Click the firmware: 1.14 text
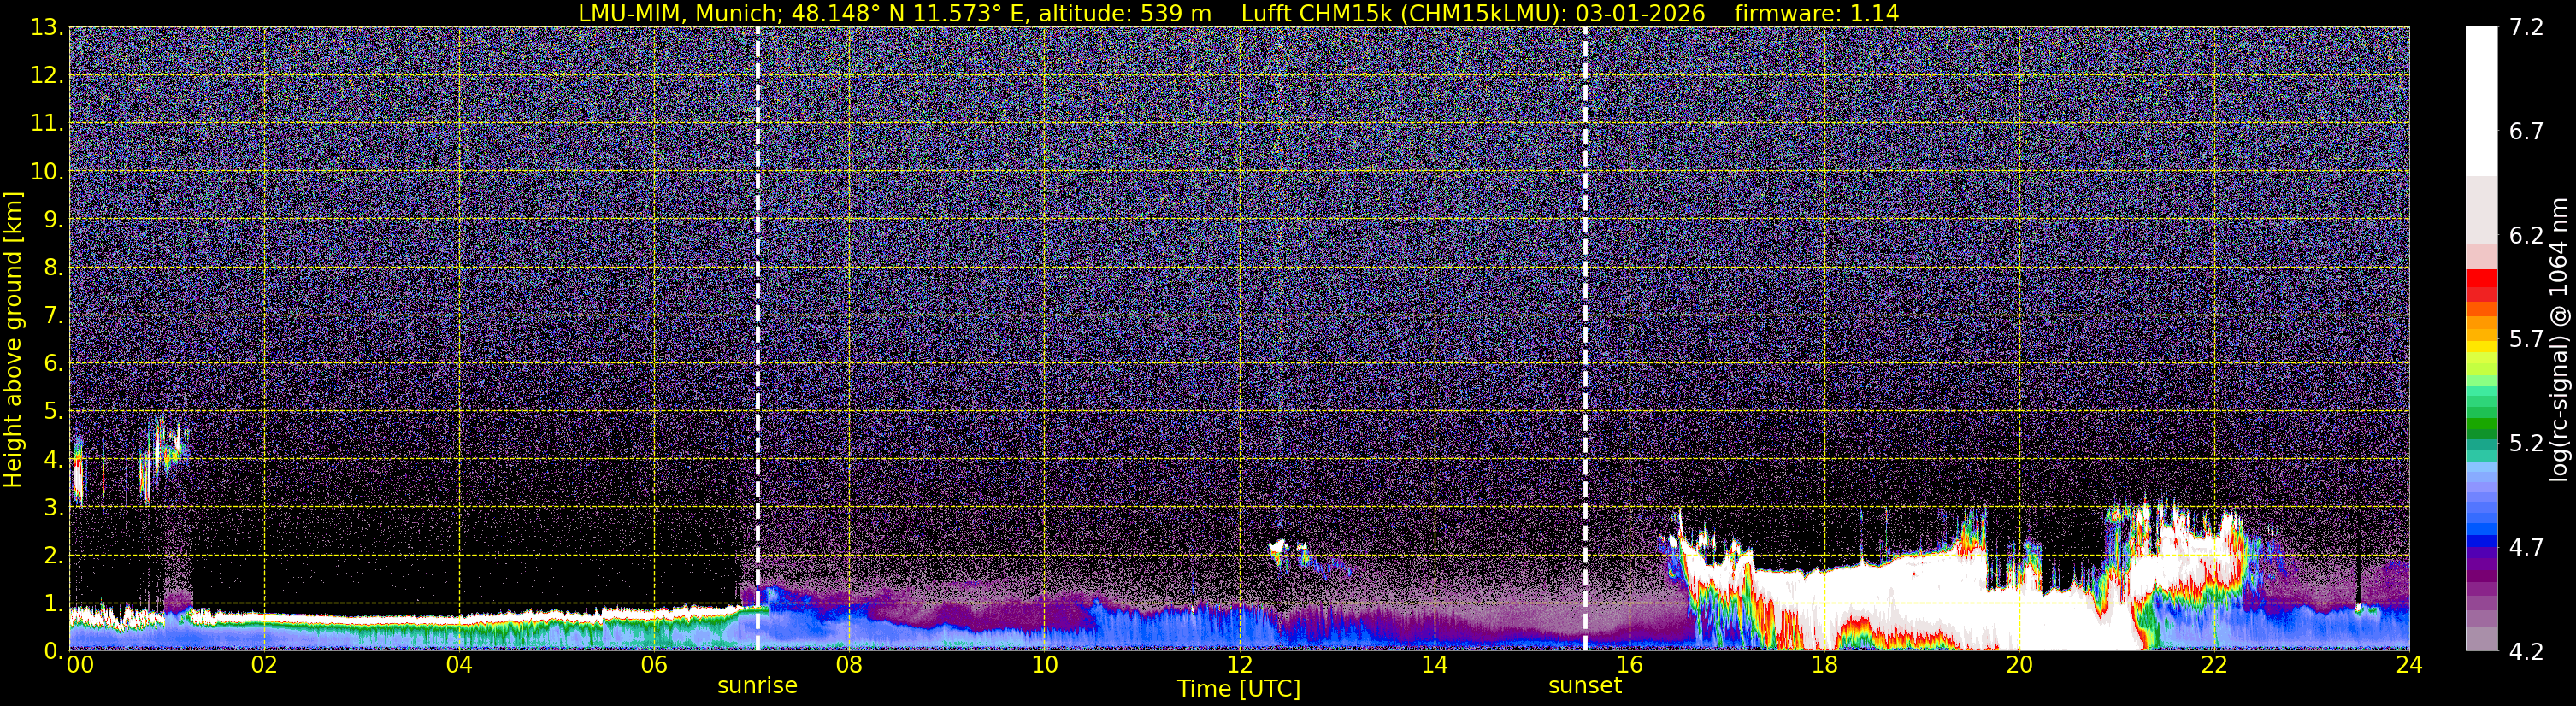Screen dimensions: 2576x706 (x=1816, y=13)
